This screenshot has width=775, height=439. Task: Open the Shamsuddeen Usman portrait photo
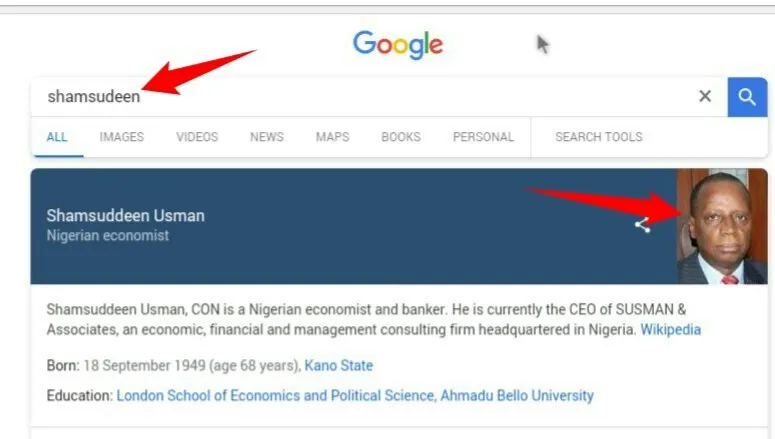[722, 227]
